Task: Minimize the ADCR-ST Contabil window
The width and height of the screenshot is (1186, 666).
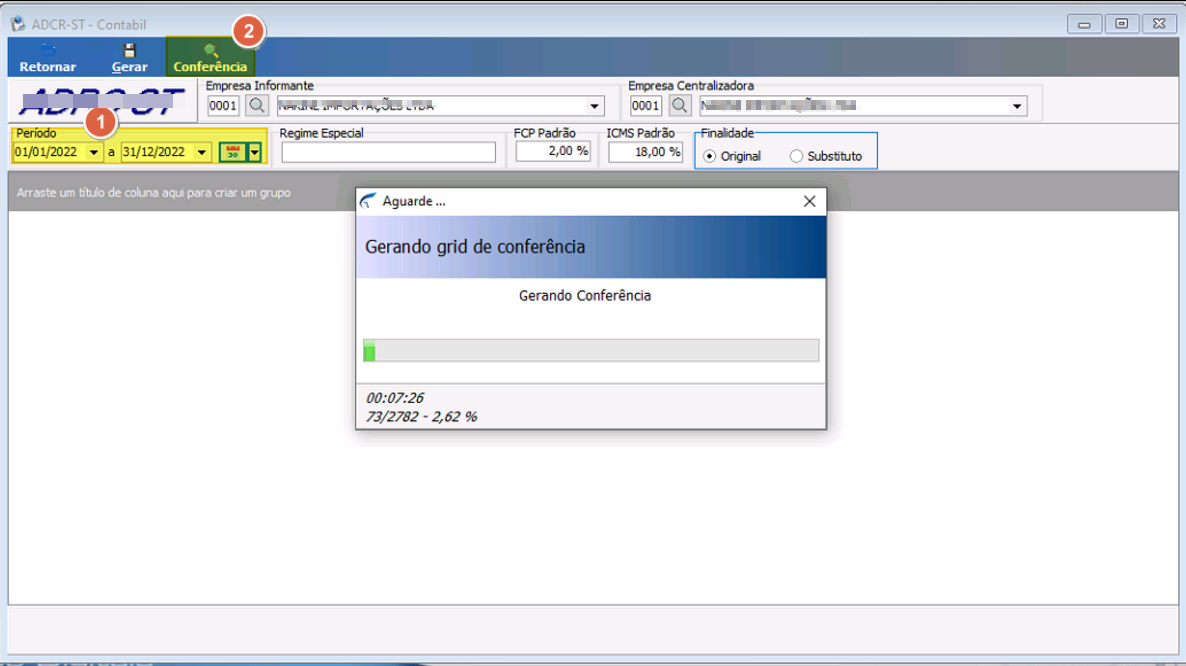Action: [x=1084, y=24]
